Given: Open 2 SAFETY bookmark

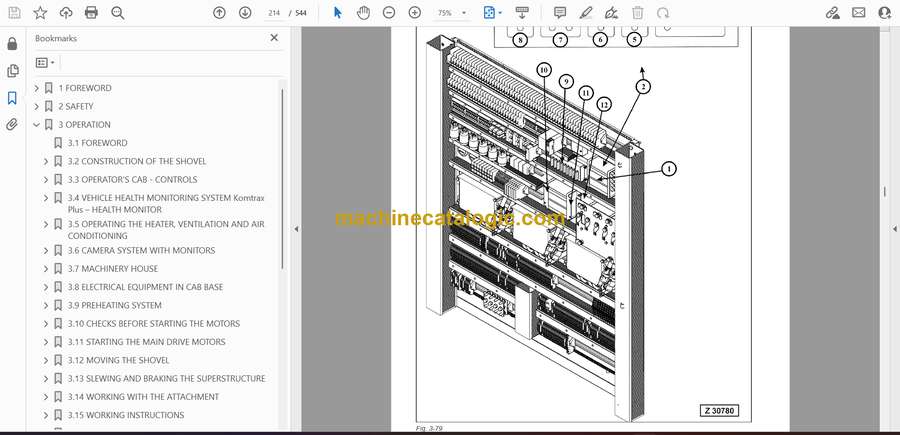Looking at the screenshot, I should click(x=76, y=106).
